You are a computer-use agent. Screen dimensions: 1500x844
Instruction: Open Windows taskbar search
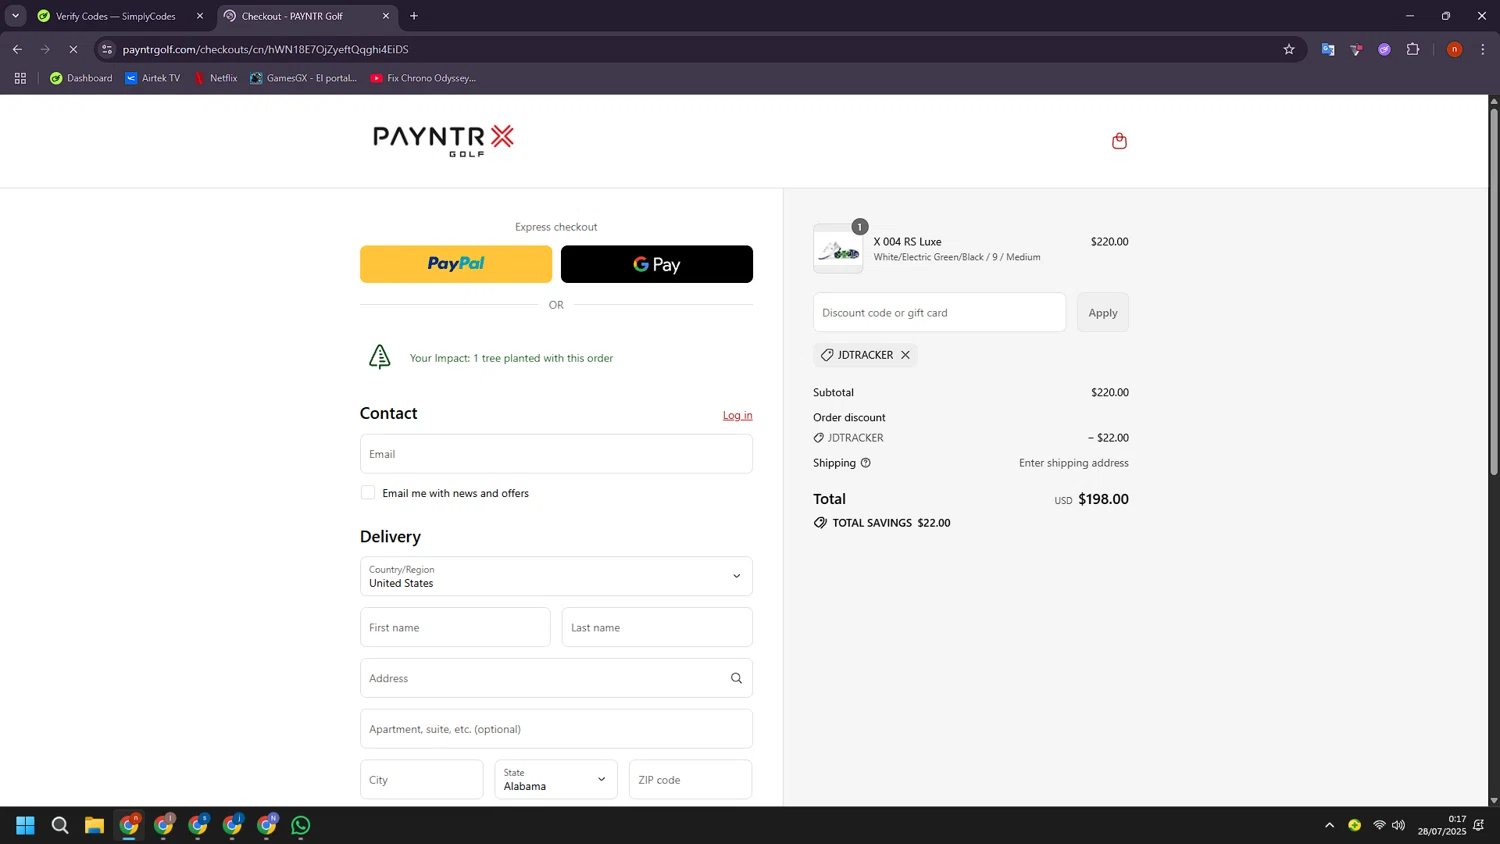[x=60, y=825]
